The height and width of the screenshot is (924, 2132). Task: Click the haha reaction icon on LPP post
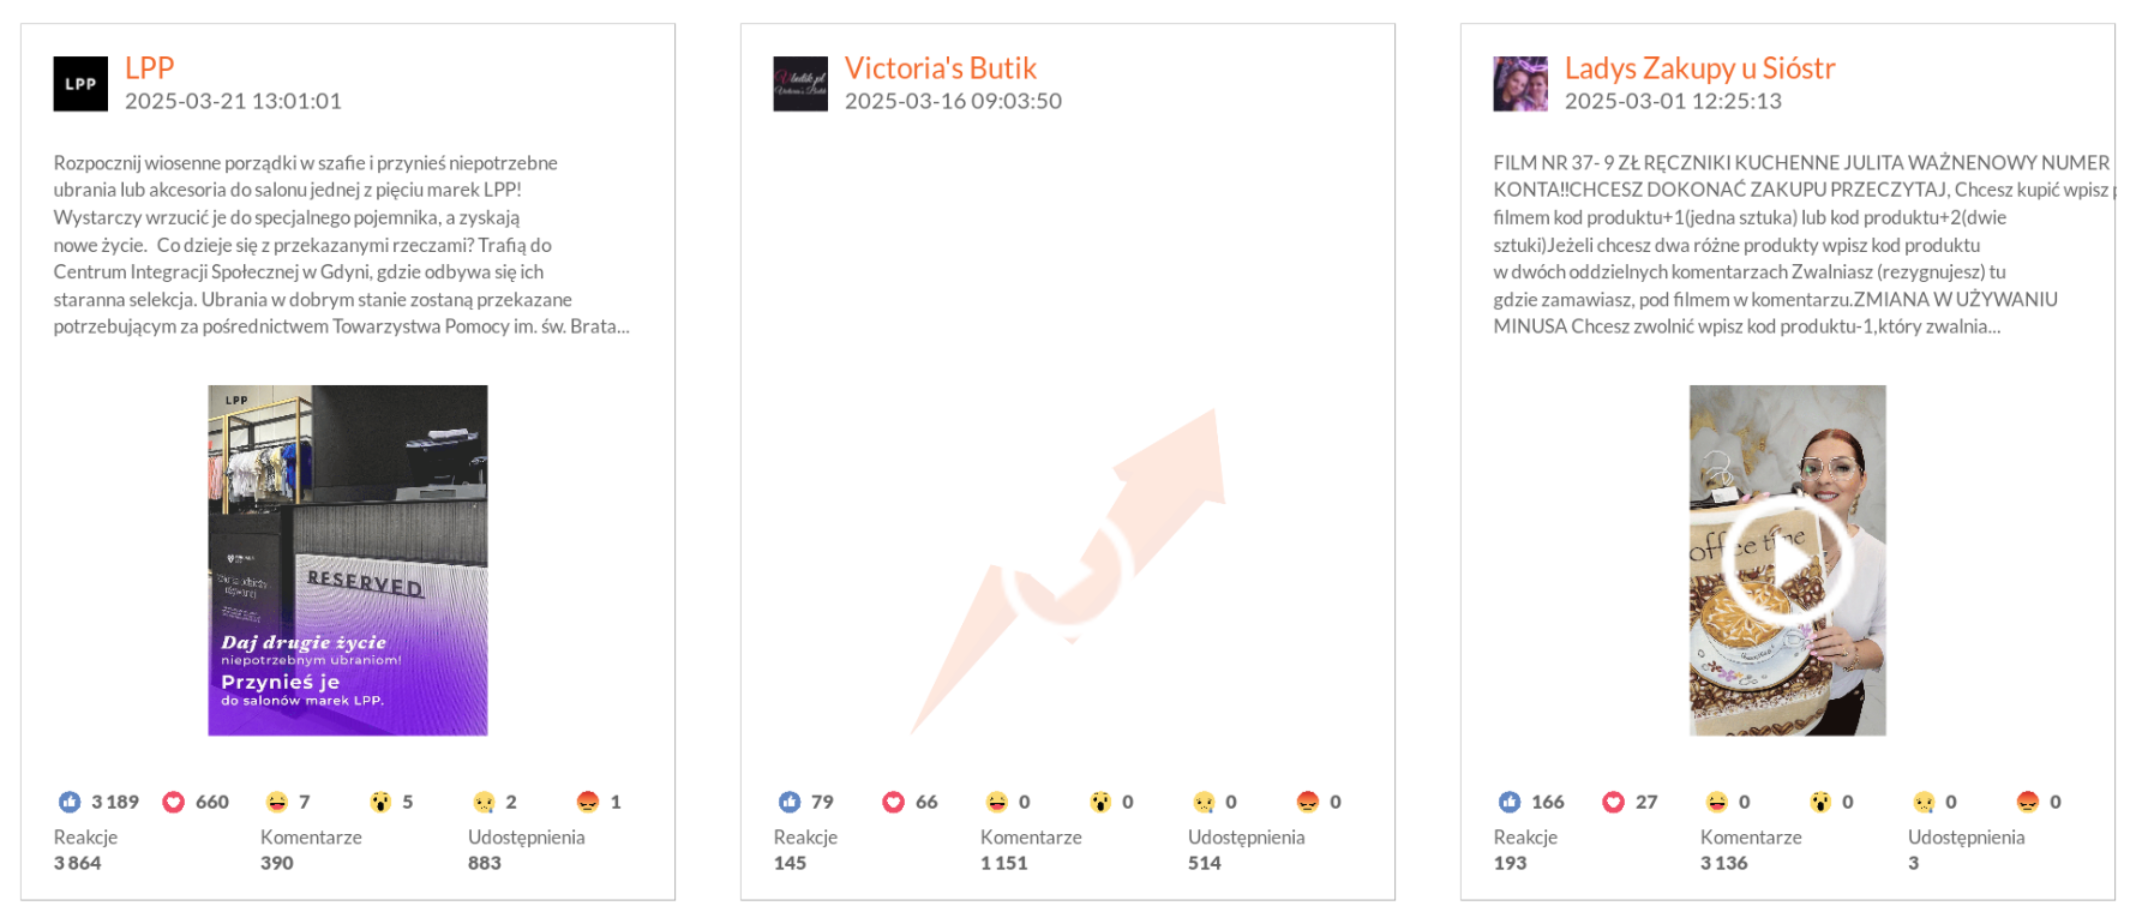click(x=277, y=802)
